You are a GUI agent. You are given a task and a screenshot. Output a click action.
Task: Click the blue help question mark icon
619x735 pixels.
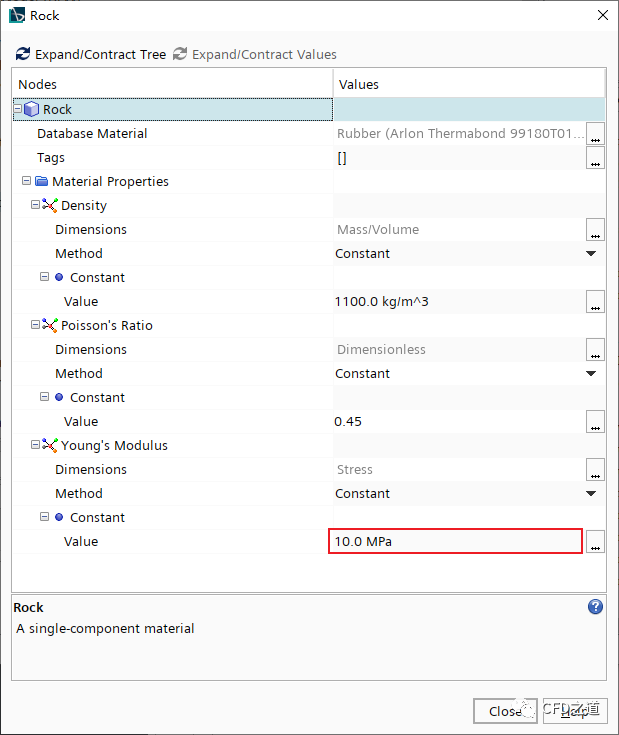595,607
